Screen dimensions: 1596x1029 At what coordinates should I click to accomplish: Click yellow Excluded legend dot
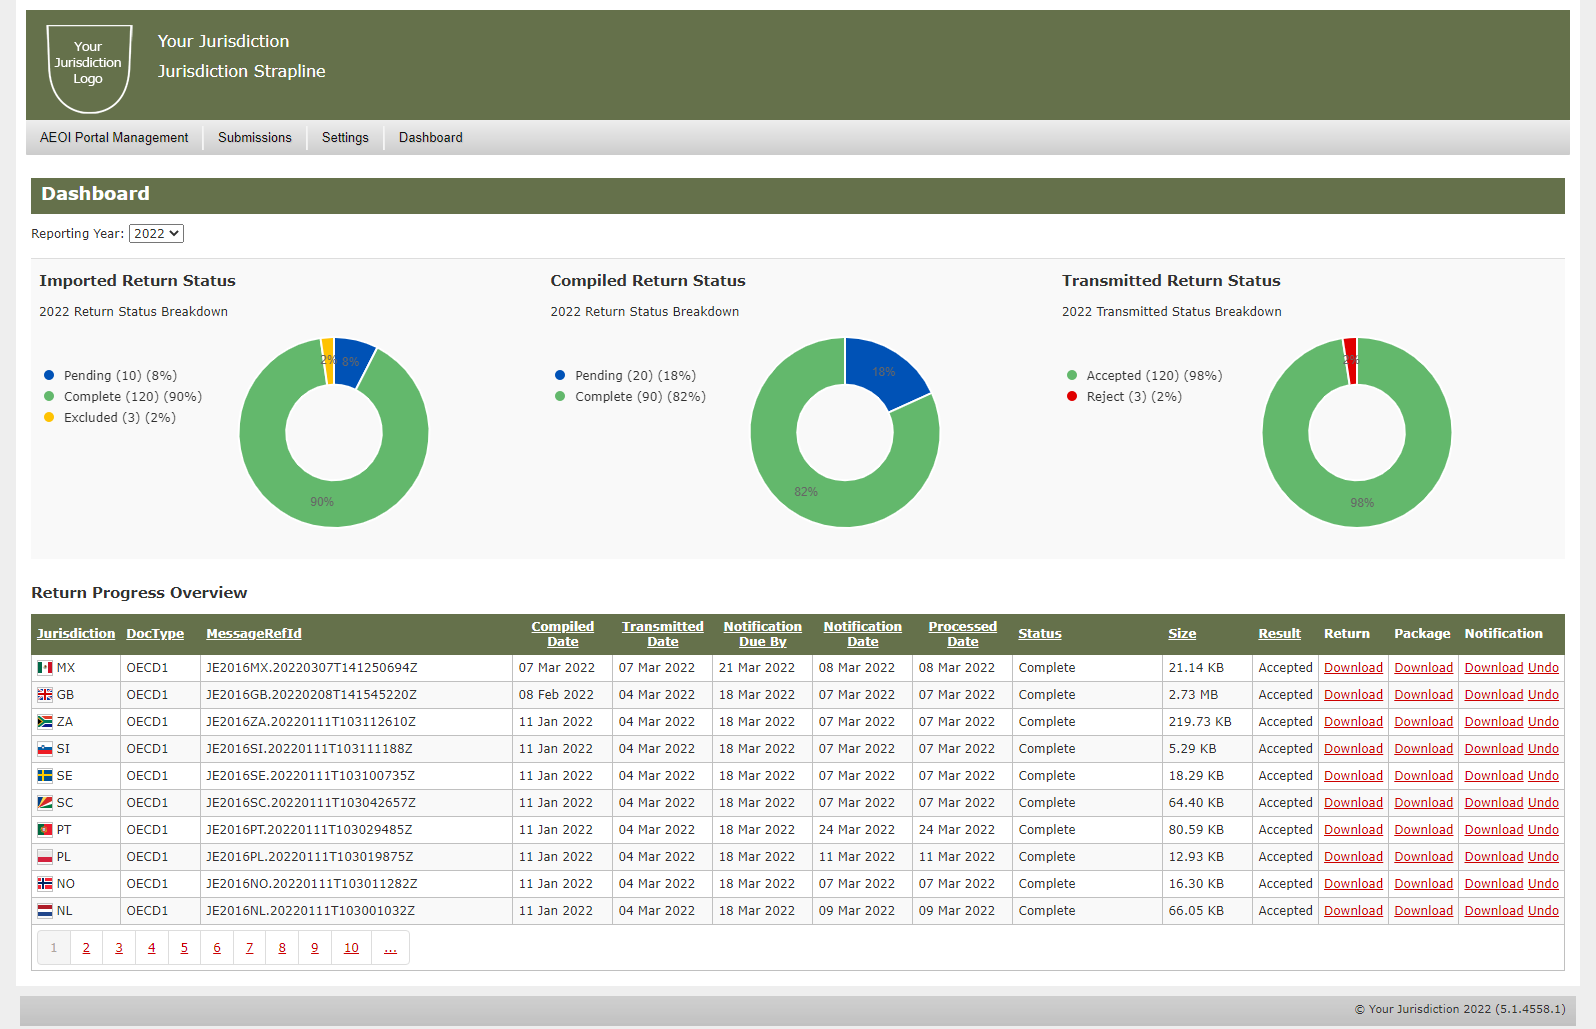tap(49, 418)
